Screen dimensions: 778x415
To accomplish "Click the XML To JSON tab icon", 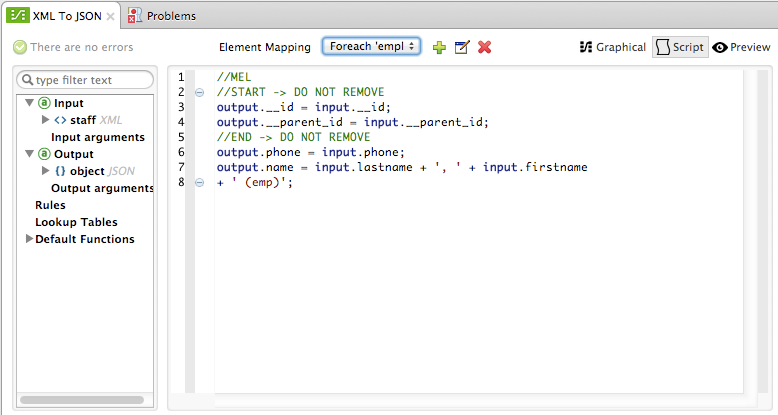I will (x=17, y=15).
